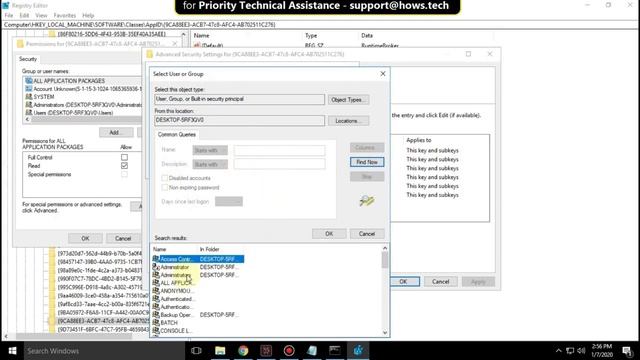Click ALL APPLIC... group icon in results
Viewport: 640px width, 360px height.
point(156,283)
